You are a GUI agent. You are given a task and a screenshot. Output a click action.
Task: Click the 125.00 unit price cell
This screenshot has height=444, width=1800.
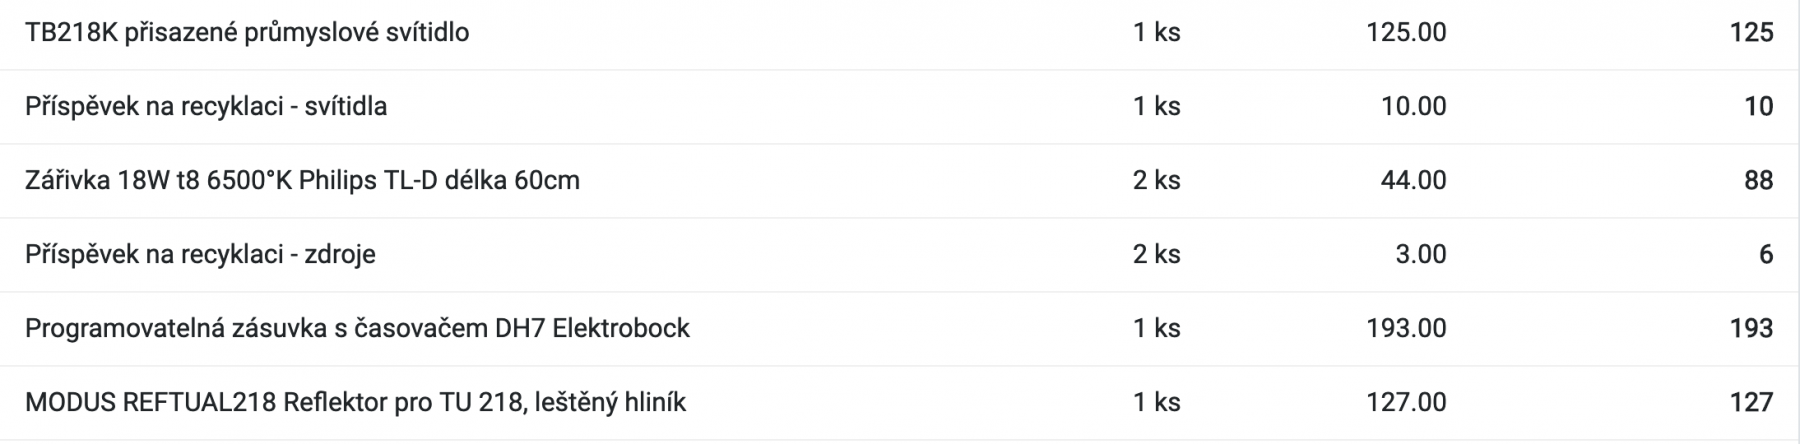(1406, 32)
